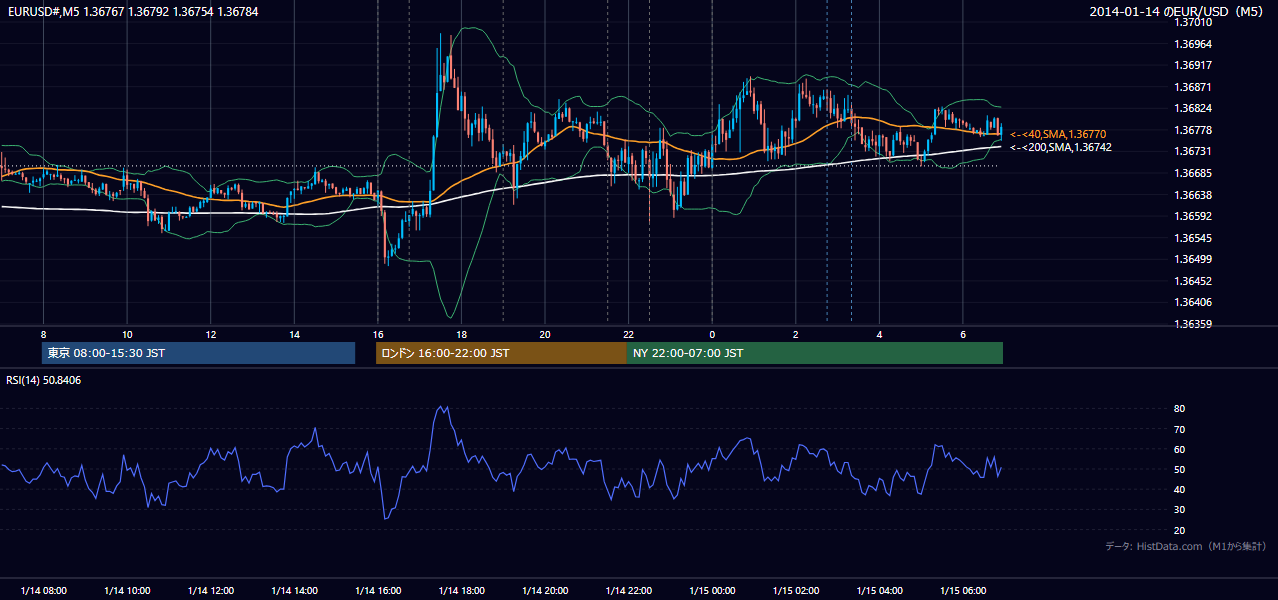Image resolution: width=1278 pixels, height=600 pixels.
Task: Click the NY 22:00-07:00 JST session bar
Action: (x=815, y=353)
